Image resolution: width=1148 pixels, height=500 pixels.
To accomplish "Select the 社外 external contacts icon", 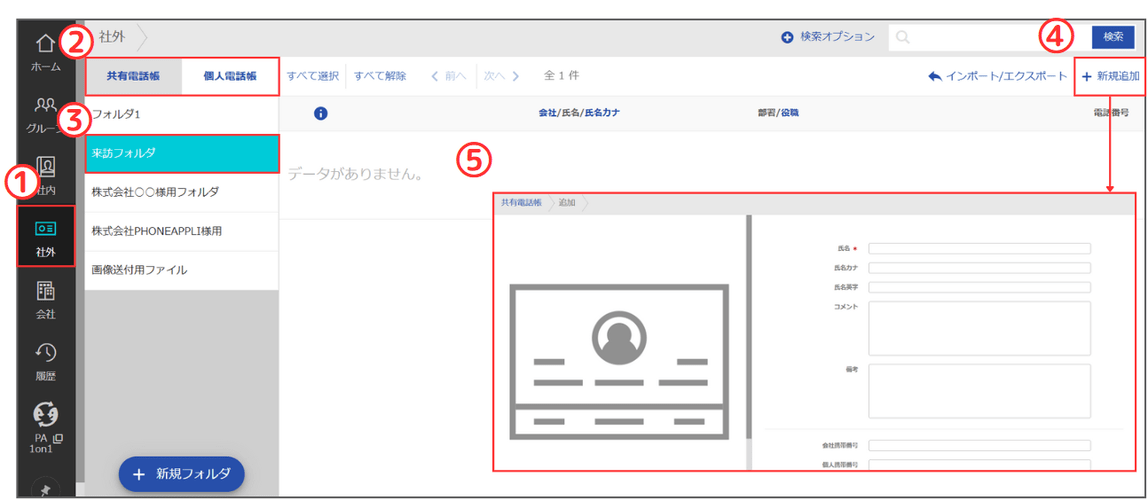I will pos(45,229).
